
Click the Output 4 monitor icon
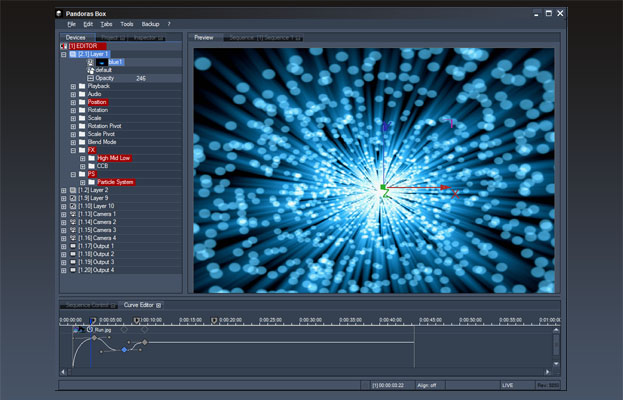coord(73,270)
